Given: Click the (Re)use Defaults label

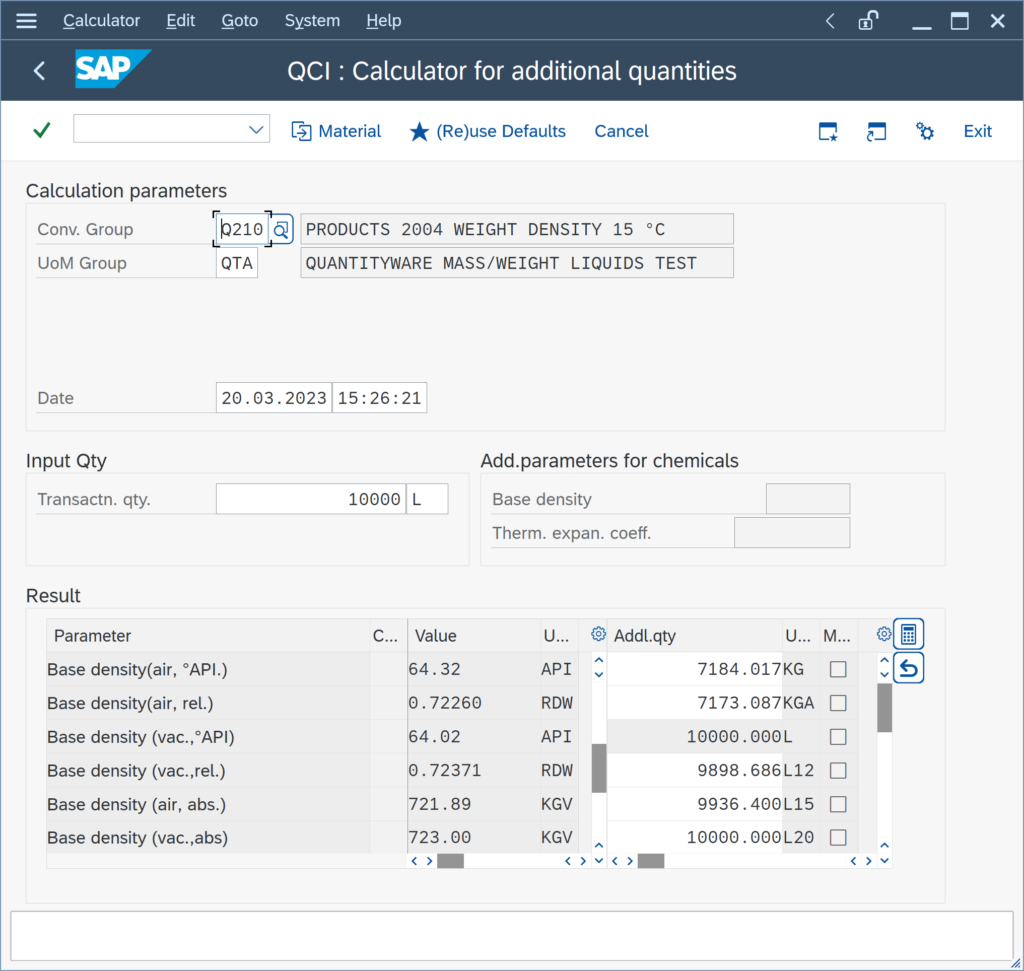Looking at the screenshot, I should 501,131.
